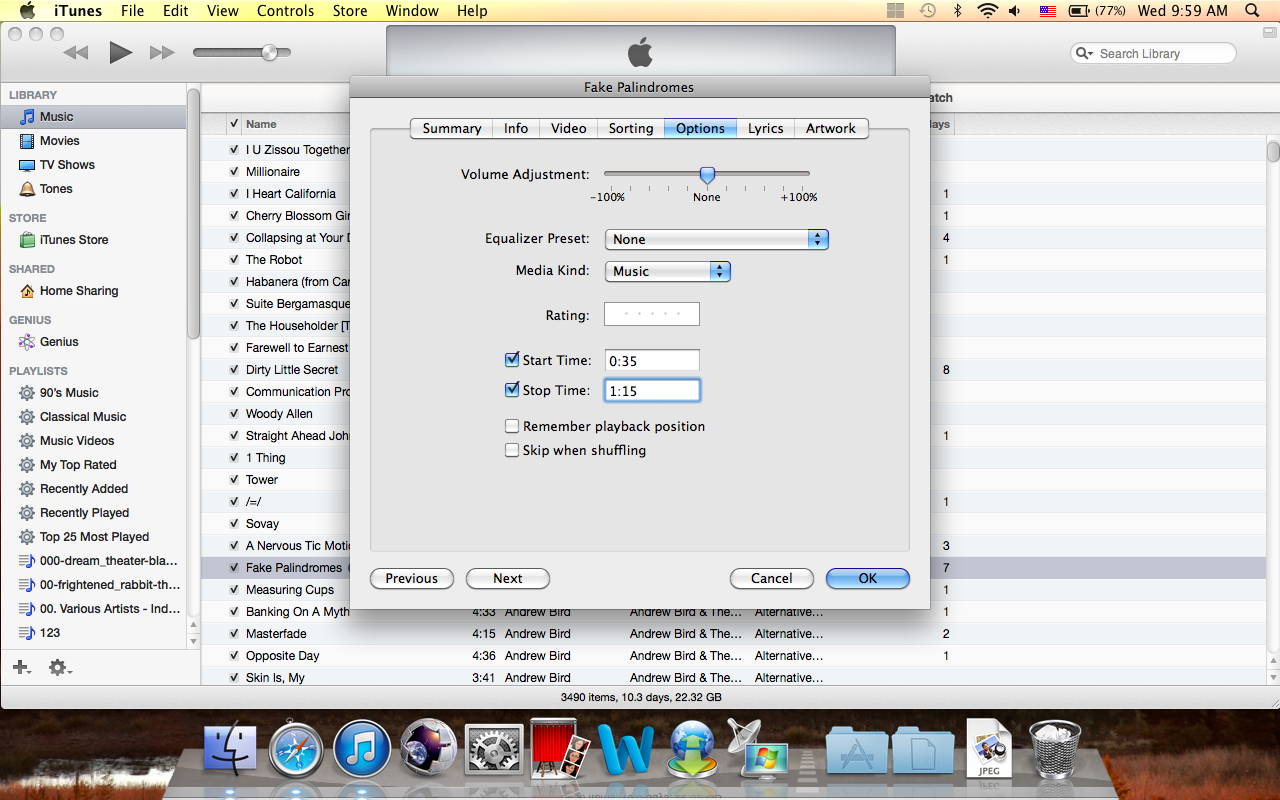
Task: Open the Store menu in menu bar
Action: [350, 11]
